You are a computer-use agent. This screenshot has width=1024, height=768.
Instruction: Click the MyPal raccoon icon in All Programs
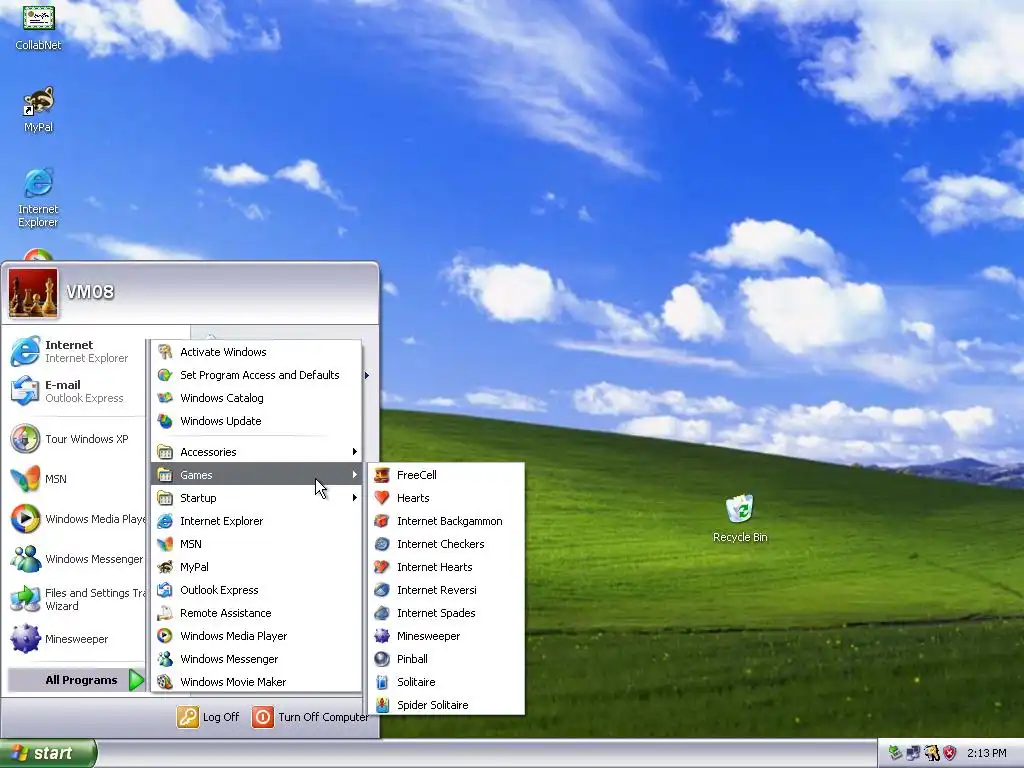pyautogui.click(x=165, y=567)
